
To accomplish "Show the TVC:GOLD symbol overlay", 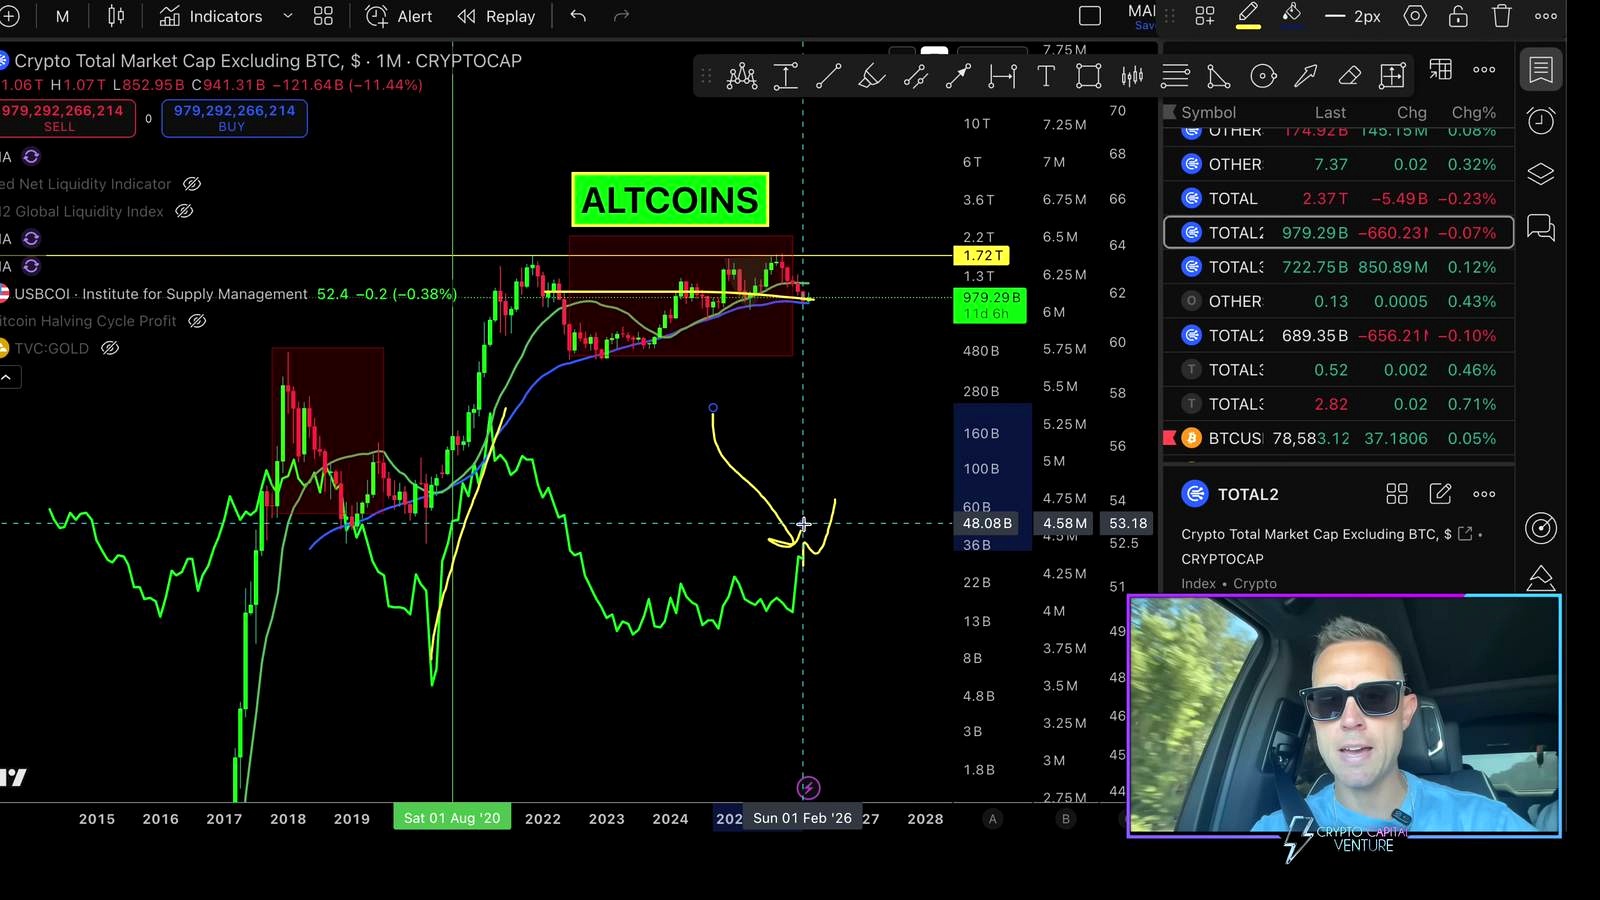I will point(110,348).
